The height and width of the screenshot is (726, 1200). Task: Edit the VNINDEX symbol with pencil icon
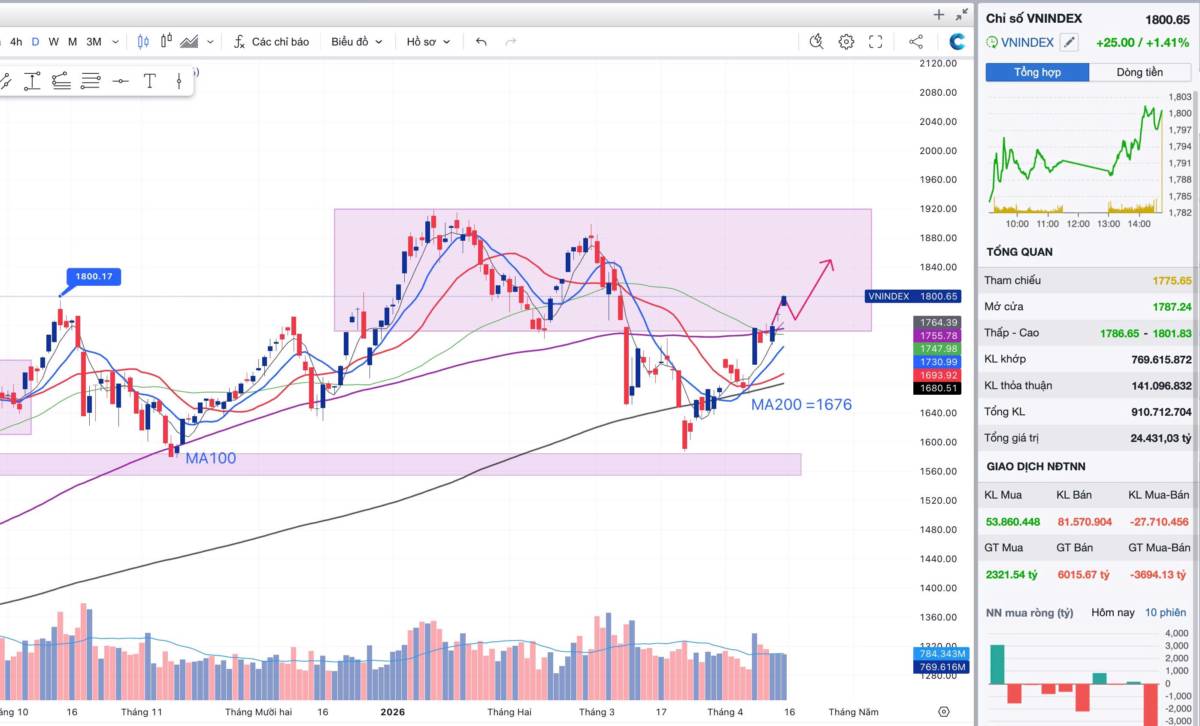click(1070, 42)
